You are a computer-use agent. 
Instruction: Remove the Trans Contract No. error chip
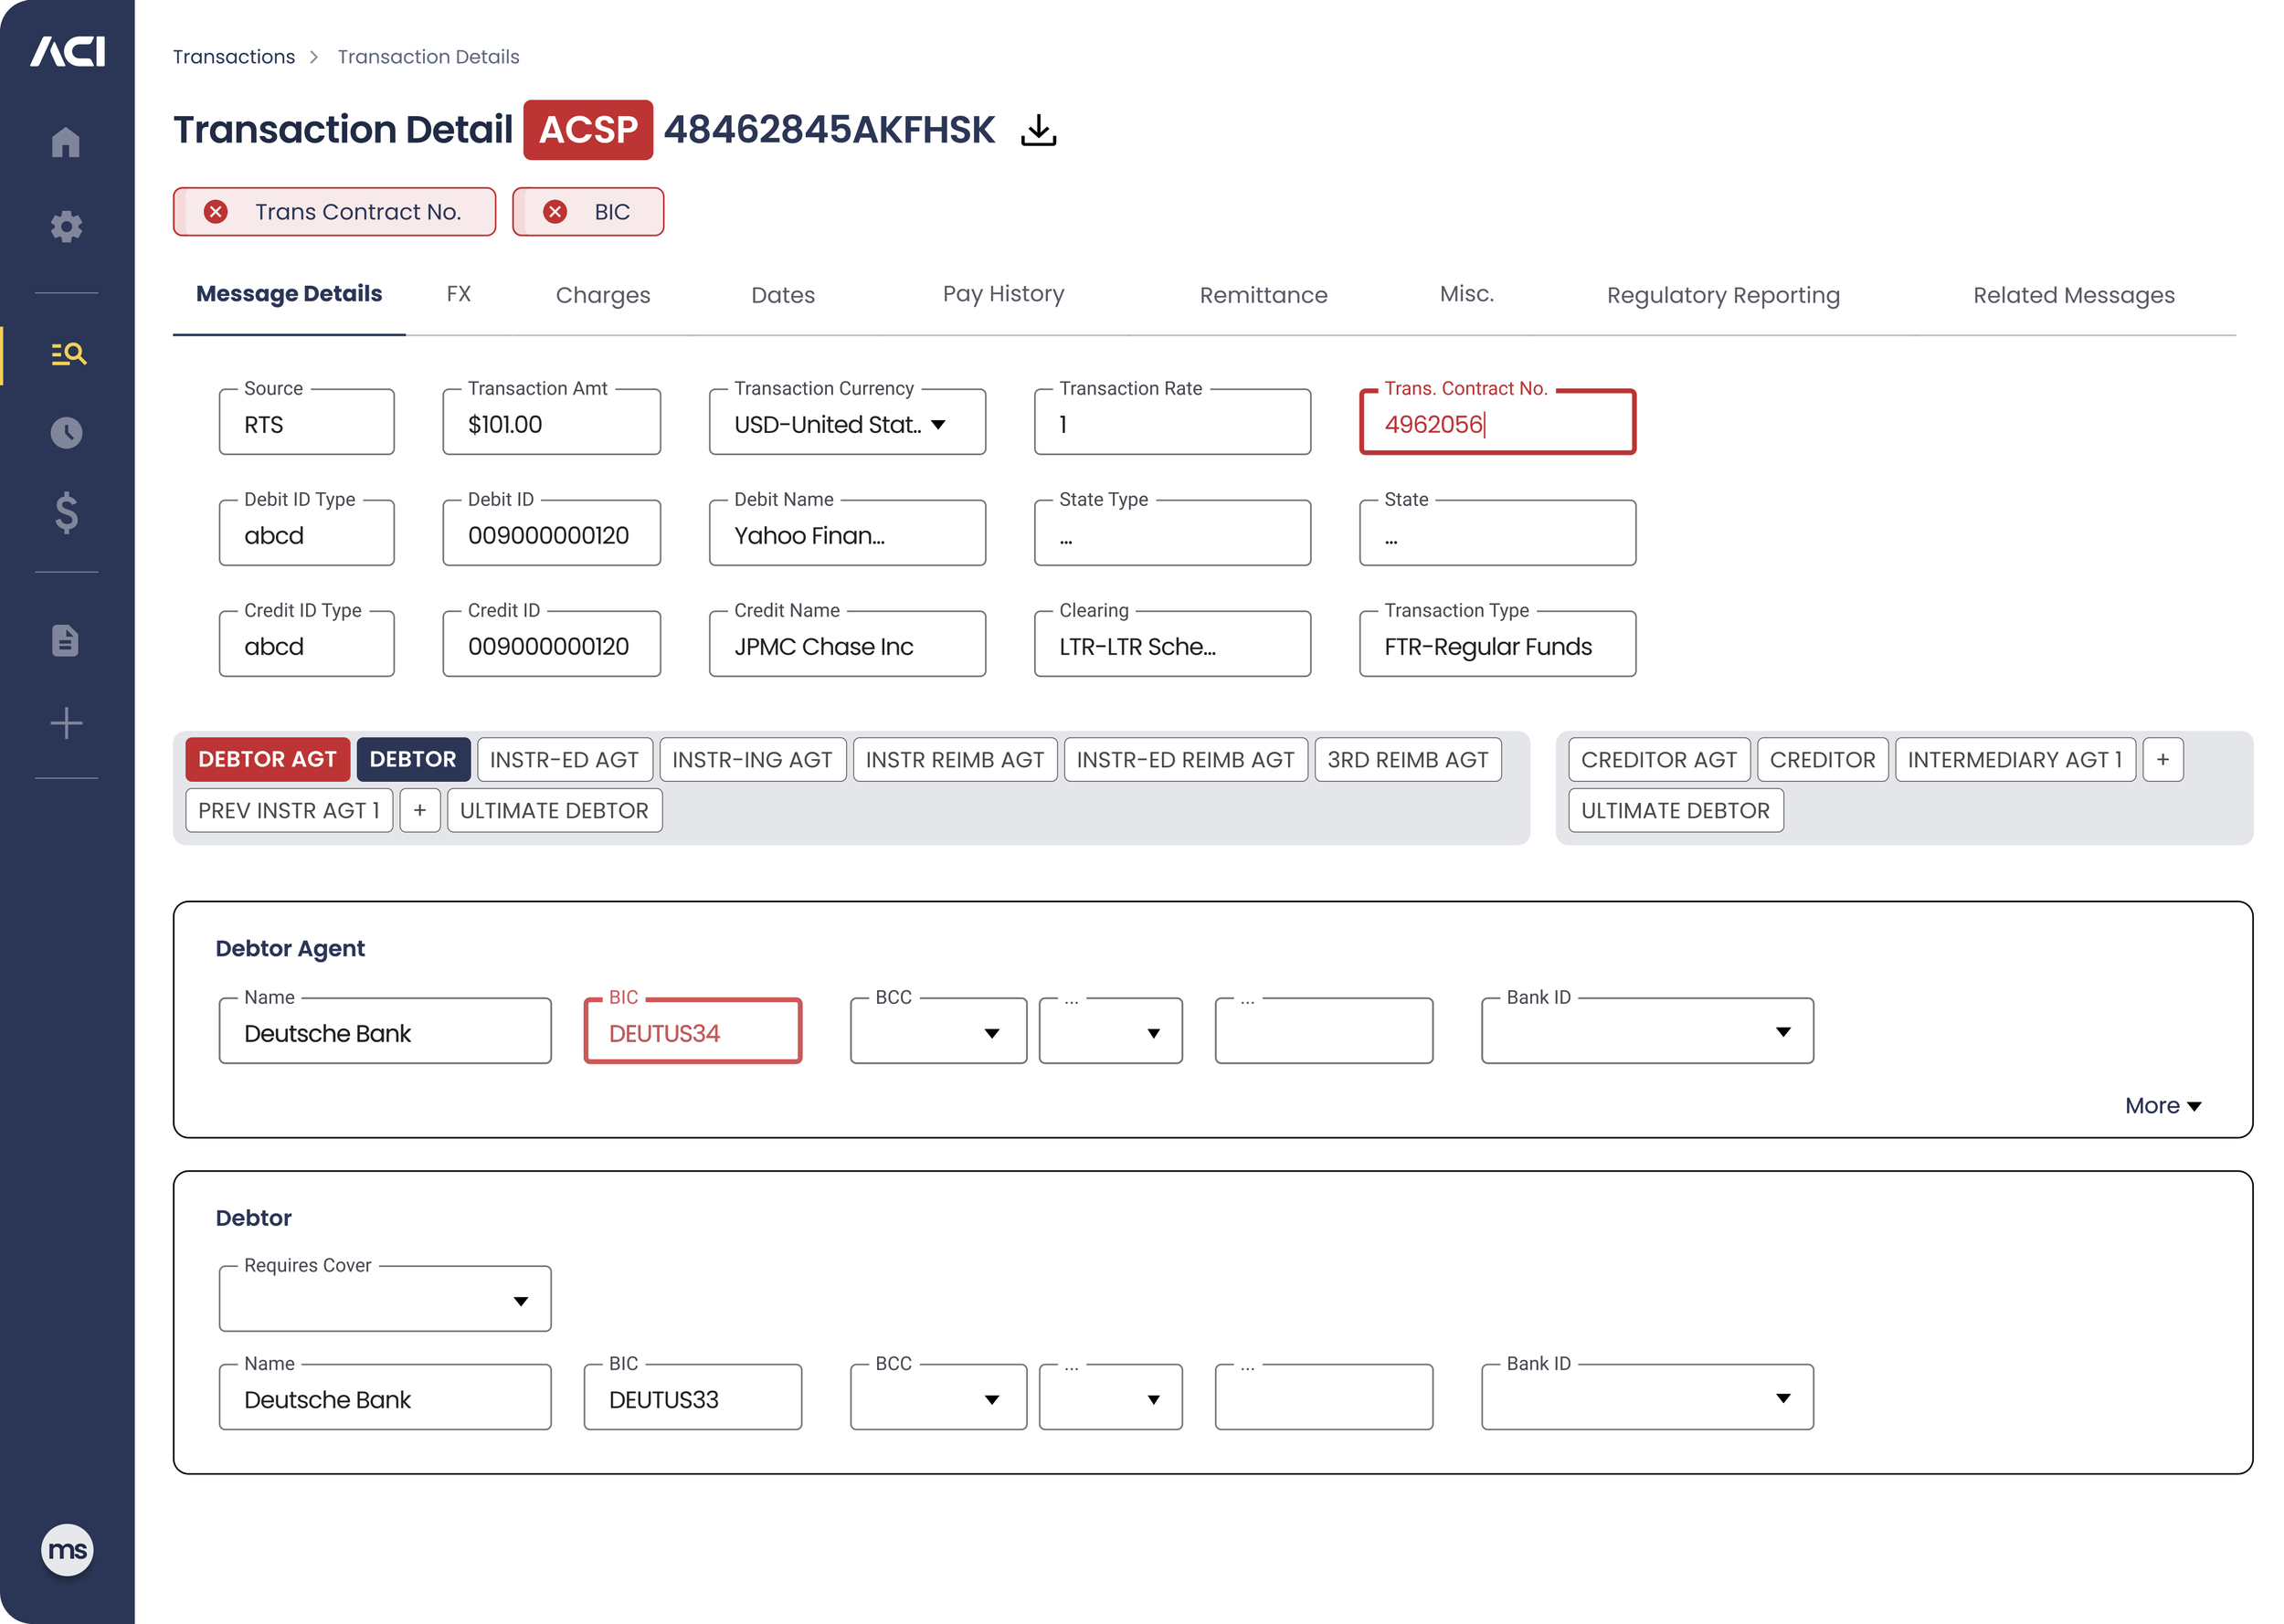click(216, 212)
